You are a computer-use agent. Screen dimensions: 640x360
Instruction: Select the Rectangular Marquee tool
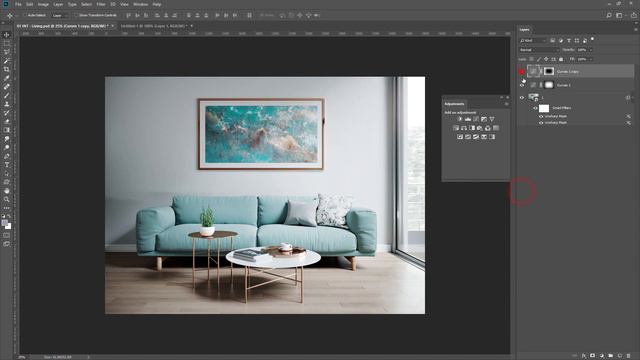click(7, 43)
